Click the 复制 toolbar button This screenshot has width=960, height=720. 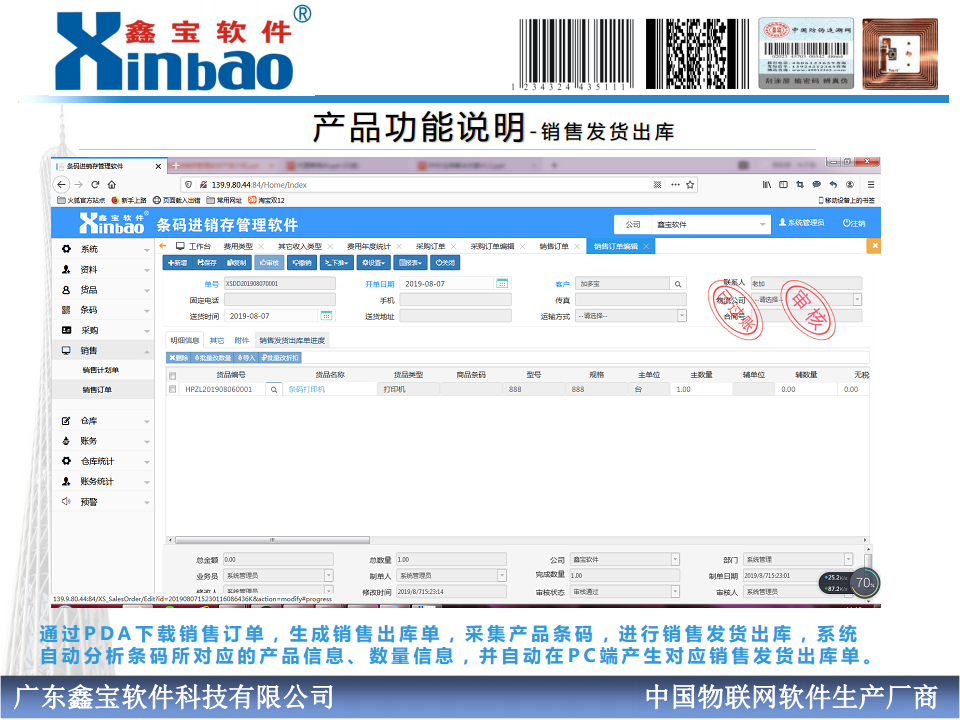pyautogui.click(x=236, y=263)
